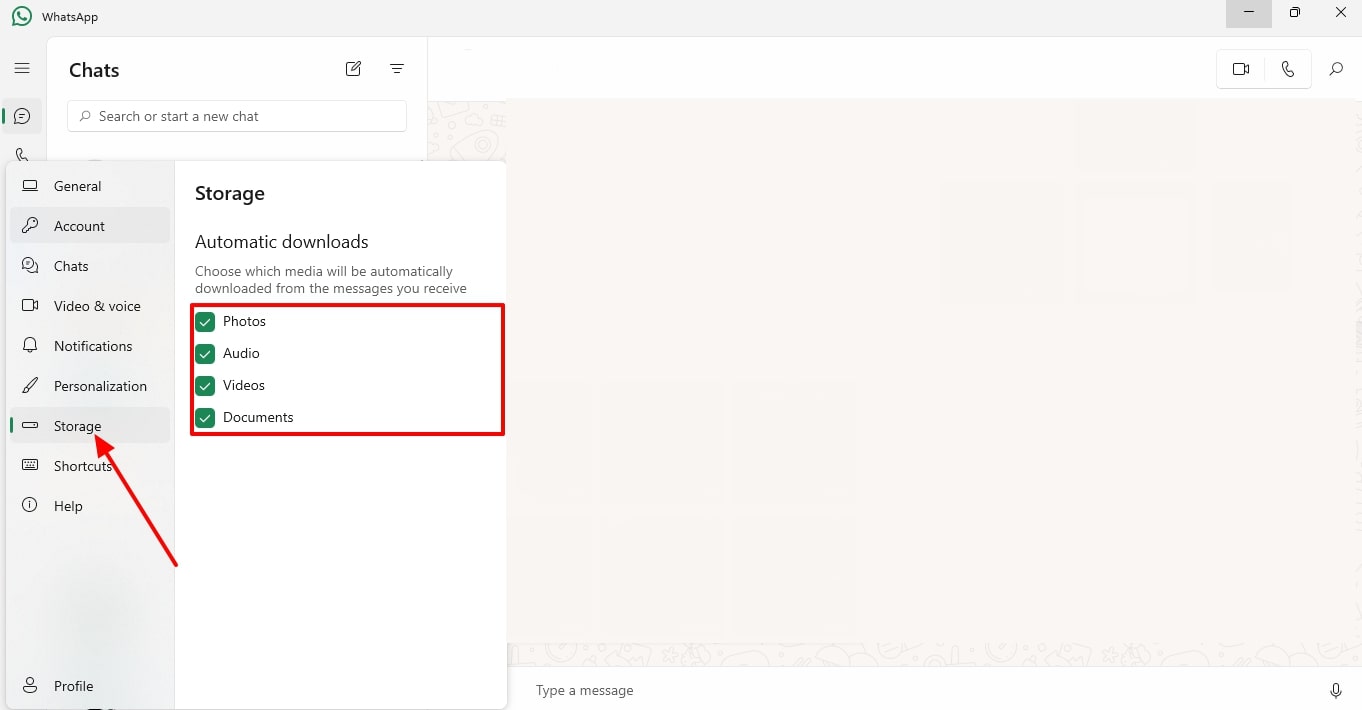Viewport: 1362px width, 710px height.
Task: Open the hamburger navigation menu
Action: 22,68
